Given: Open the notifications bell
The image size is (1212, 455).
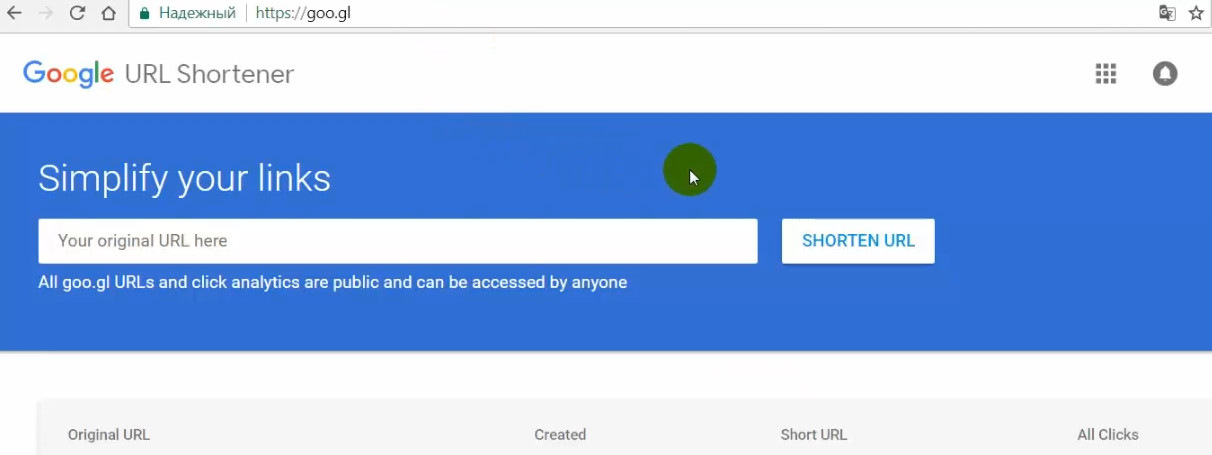Looking at the screenshot, I should click(1165, 74).
